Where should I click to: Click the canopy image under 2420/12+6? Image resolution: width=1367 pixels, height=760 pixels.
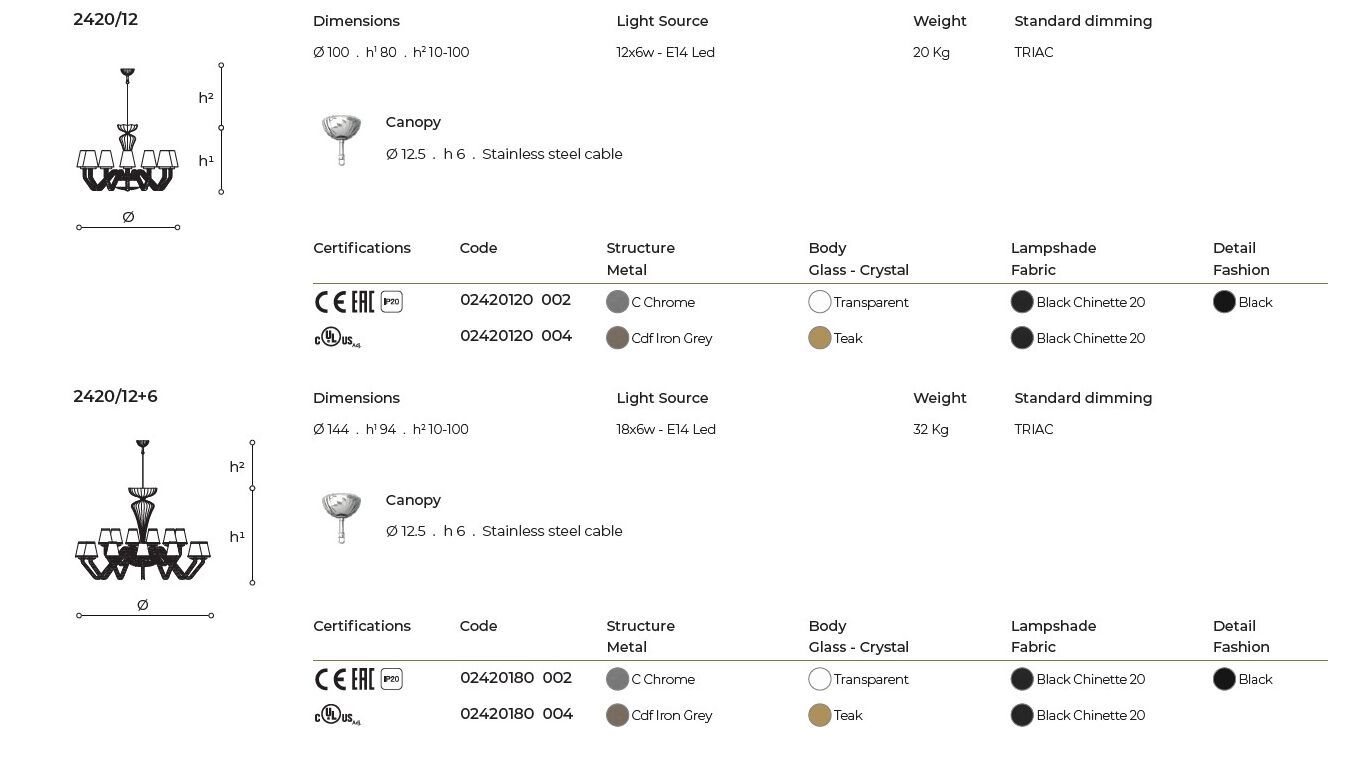click(341, 517)
